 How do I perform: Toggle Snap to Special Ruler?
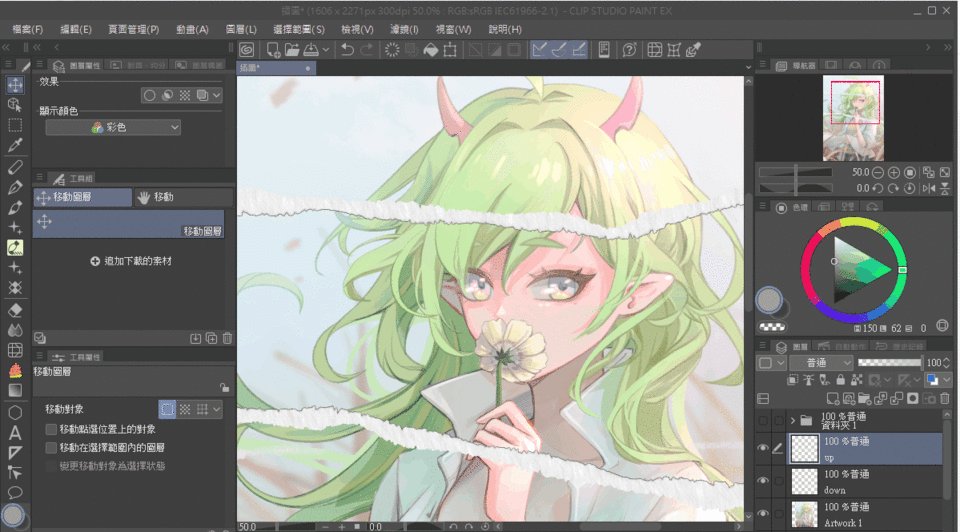[558, 50]
